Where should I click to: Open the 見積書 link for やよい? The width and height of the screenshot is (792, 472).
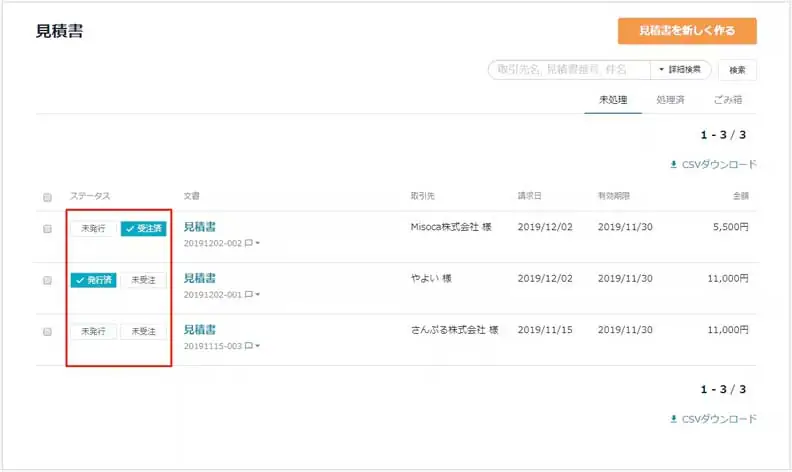200,278
